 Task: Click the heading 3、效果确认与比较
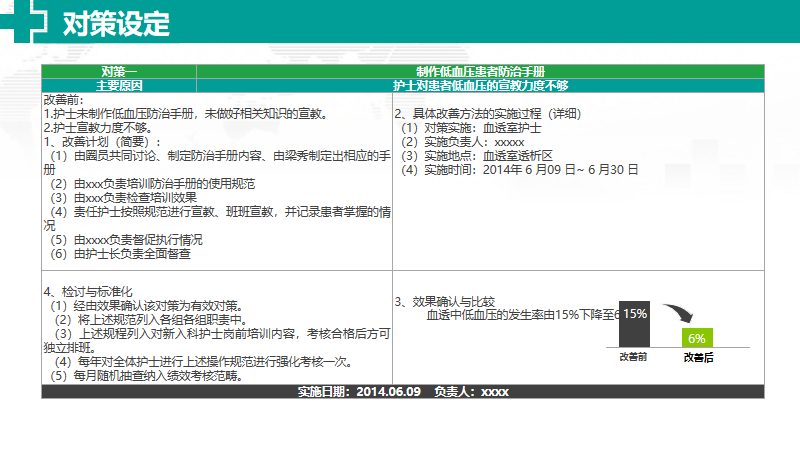(x=445, y=302)
